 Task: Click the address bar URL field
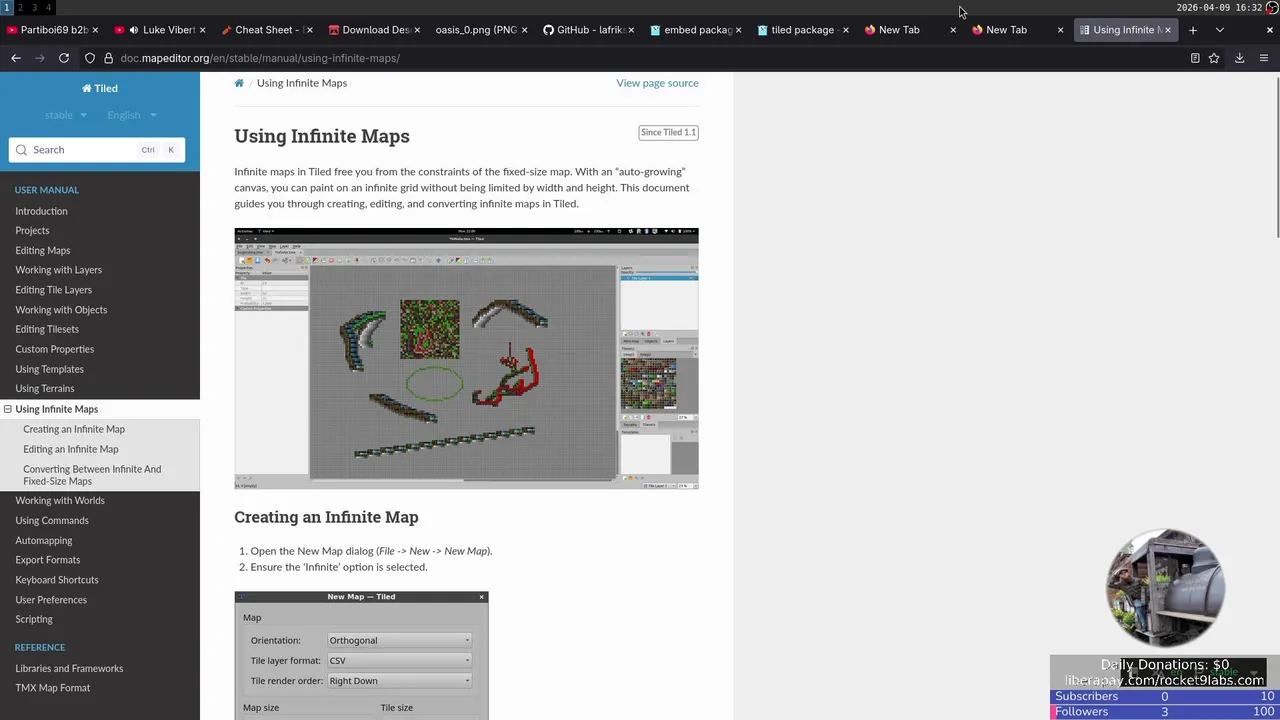(x=640, y=58)
